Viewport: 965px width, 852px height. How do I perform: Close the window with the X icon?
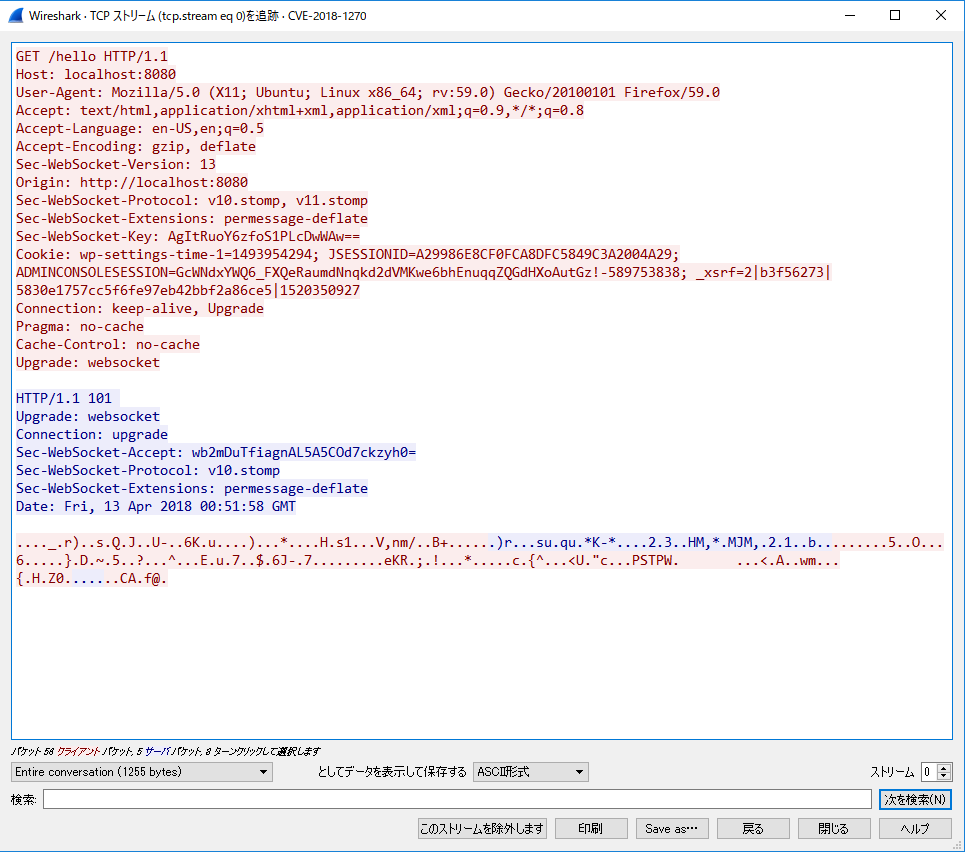(x=941, y=15)
